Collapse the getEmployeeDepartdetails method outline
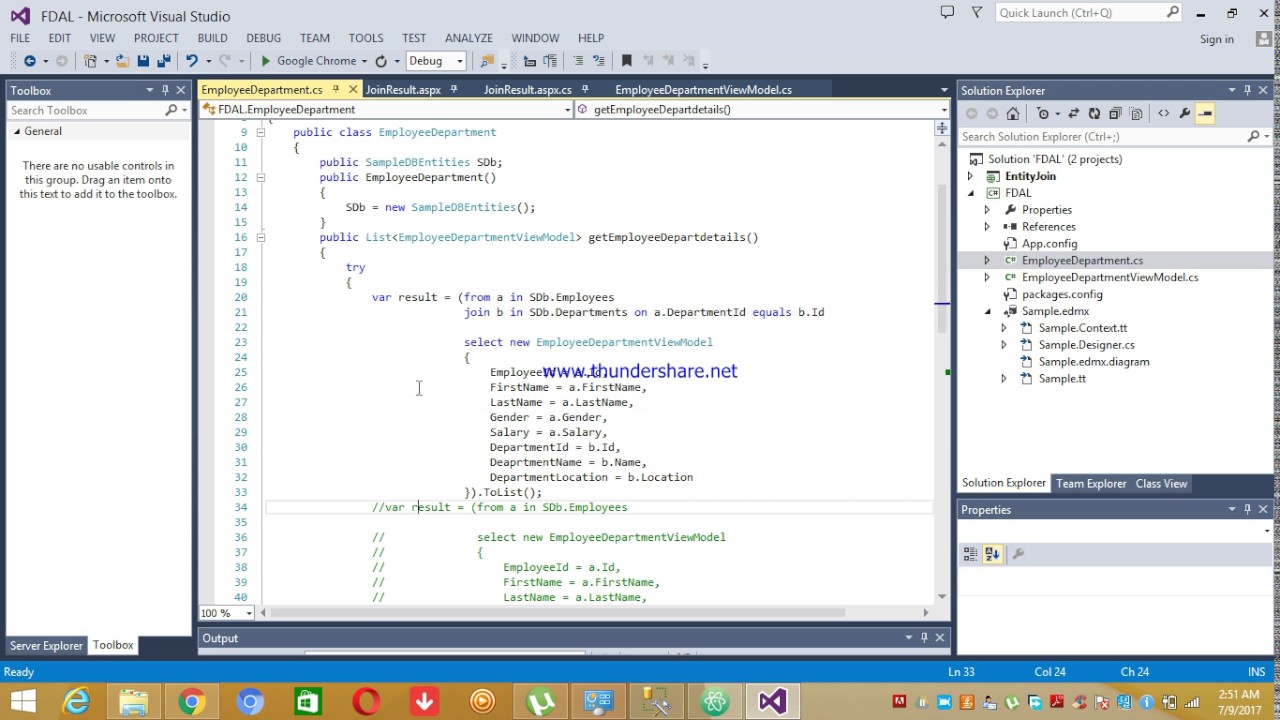1280x720 pixels. click(x=260, y=237)
